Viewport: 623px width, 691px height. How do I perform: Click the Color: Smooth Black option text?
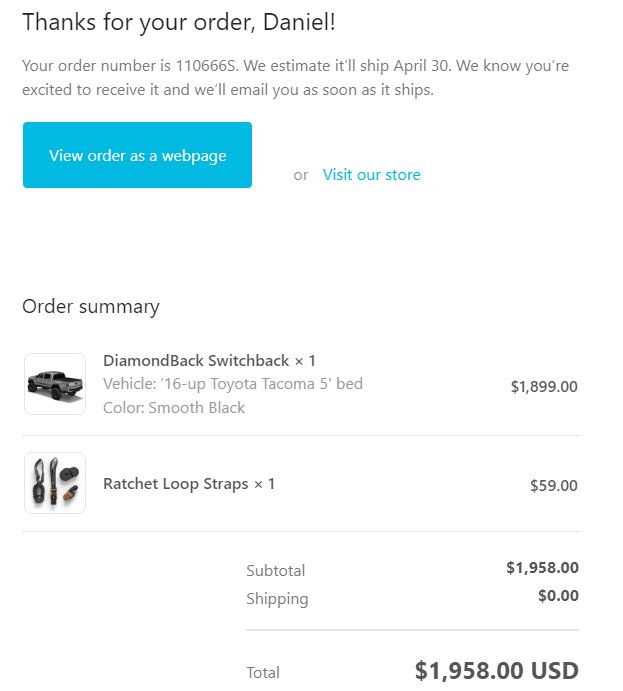click(x=174, y=408)
